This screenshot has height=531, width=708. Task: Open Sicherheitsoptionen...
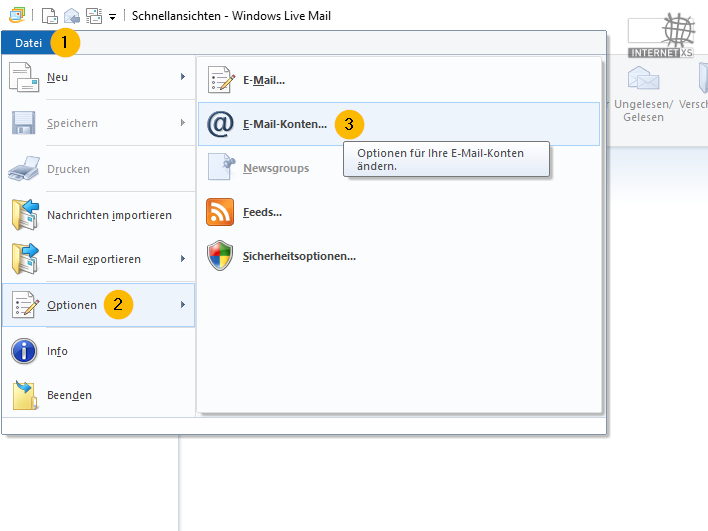click(399, 256)
